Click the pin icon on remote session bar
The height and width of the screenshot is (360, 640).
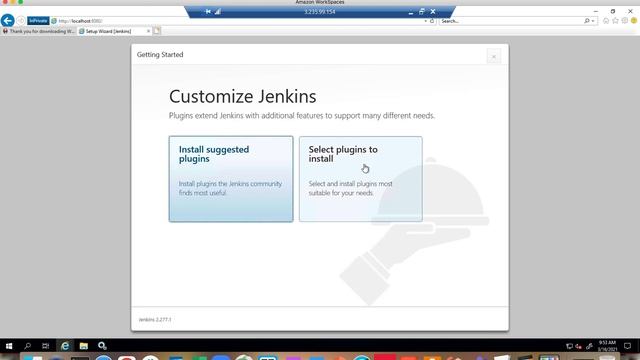click(208, 11)
